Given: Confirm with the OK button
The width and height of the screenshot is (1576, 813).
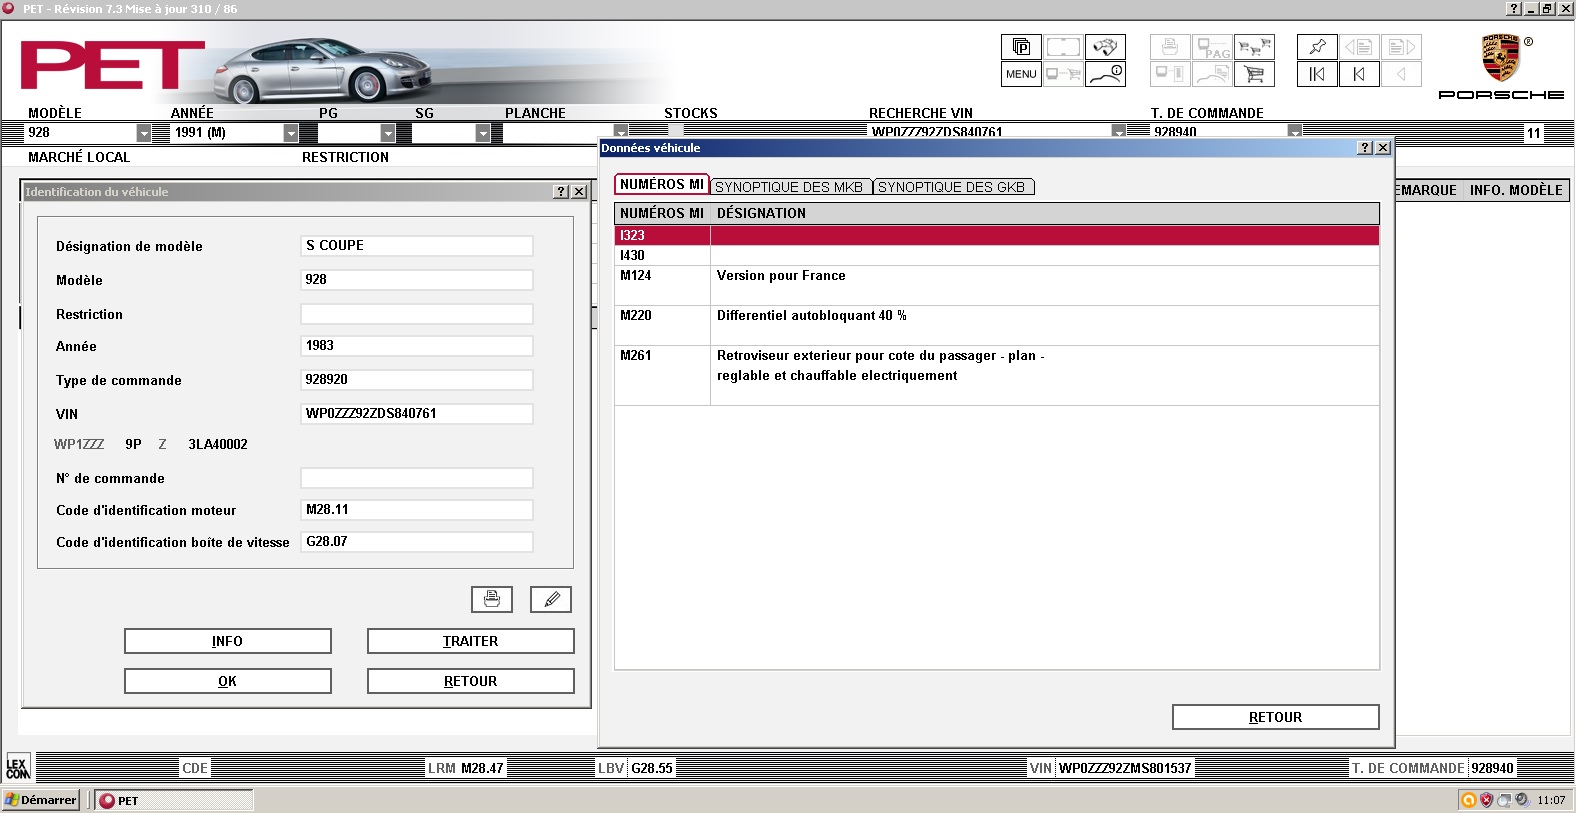Looking at the screenshot, I should 228,681.
